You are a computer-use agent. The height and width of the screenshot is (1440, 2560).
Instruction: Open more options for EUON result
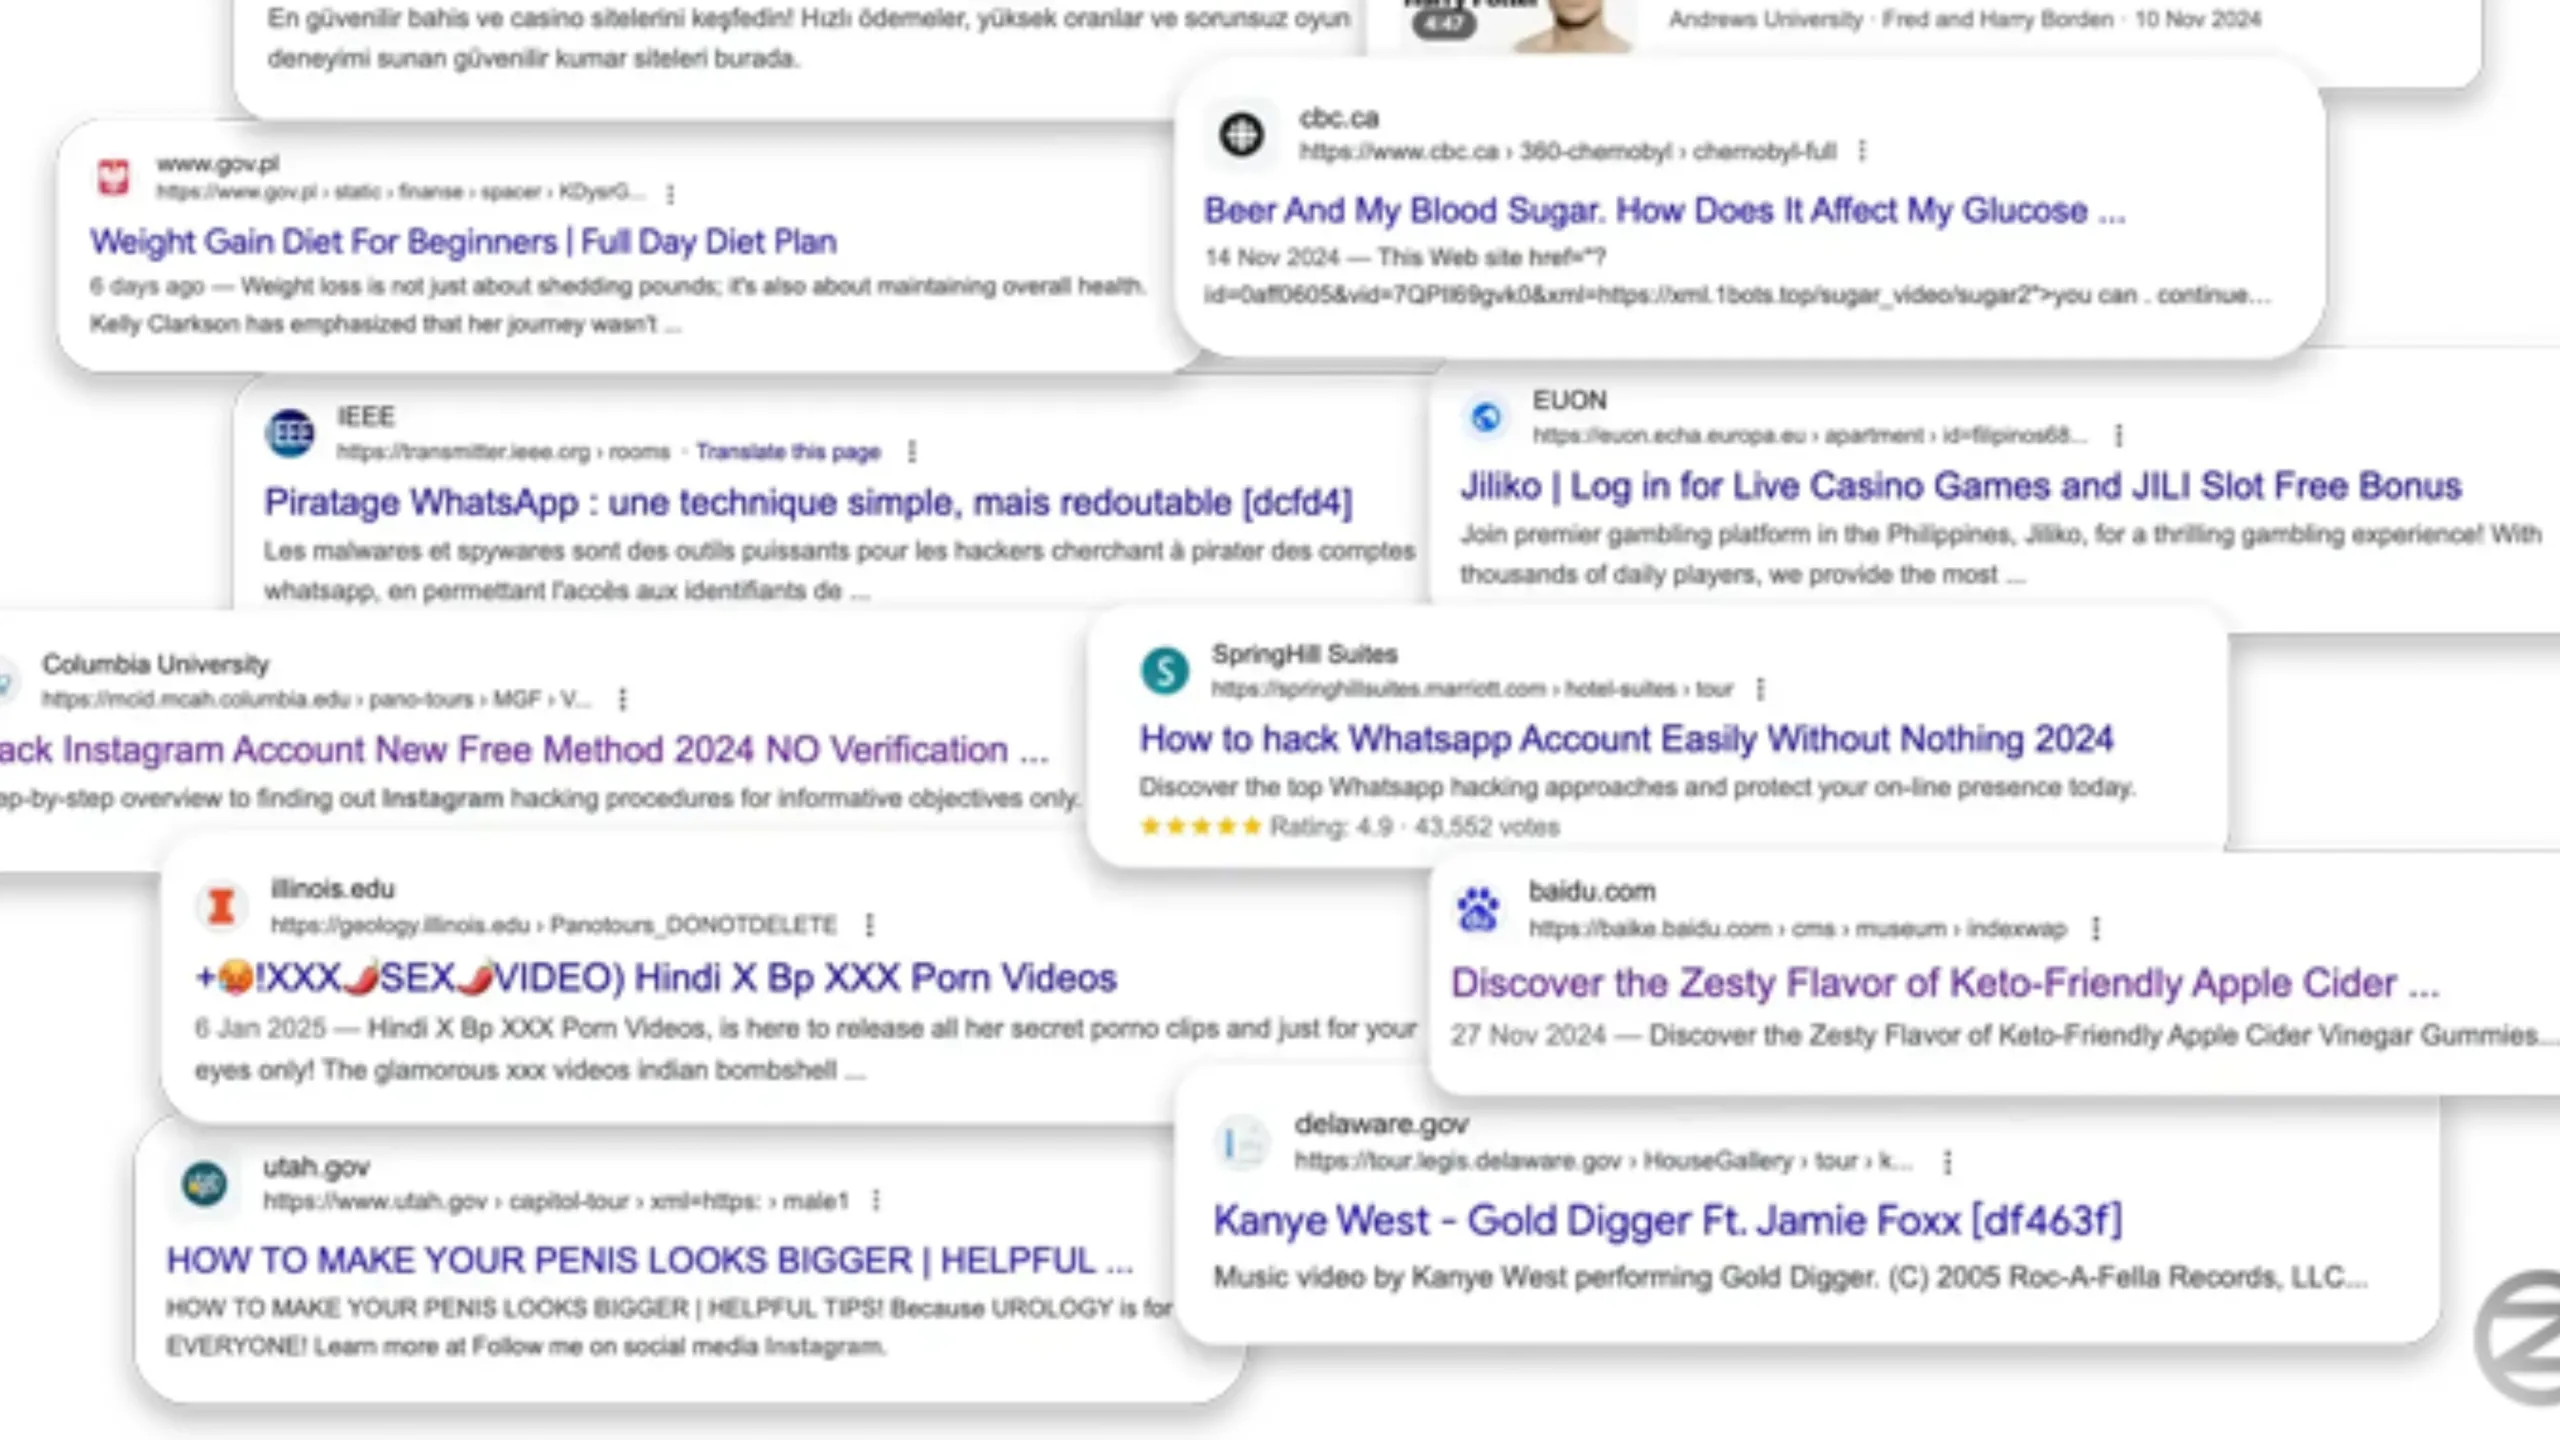tap(2118, 435)
